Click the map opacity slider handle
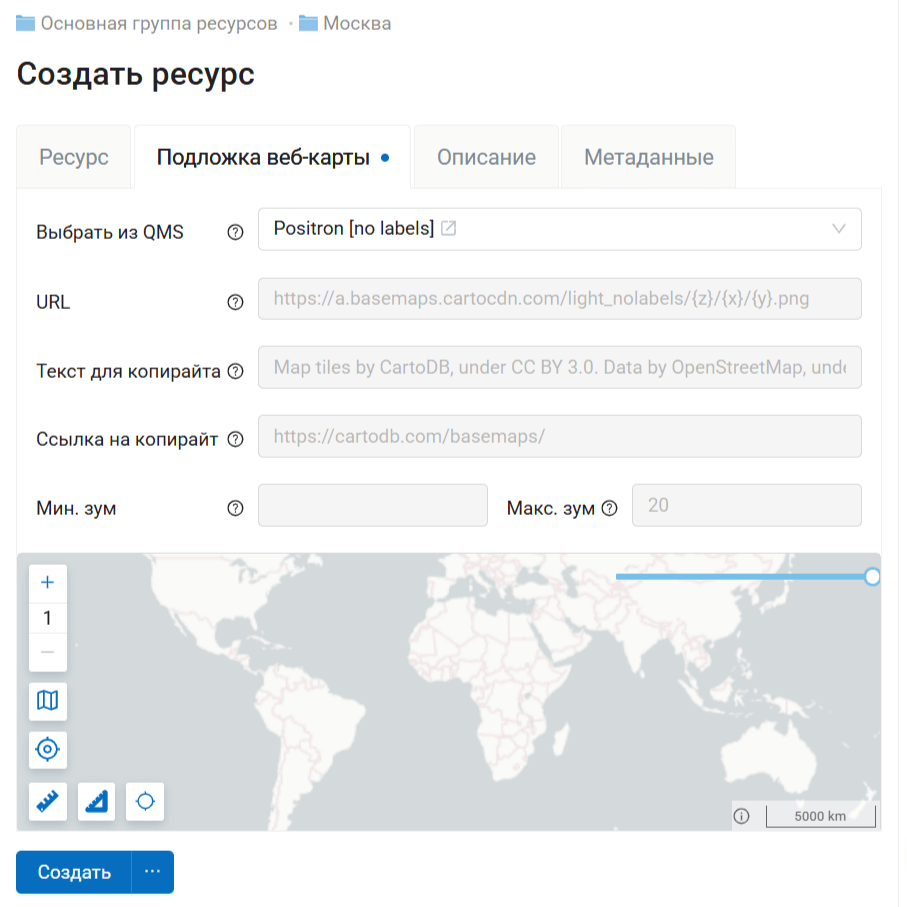Viewport: 907px width, 907px height. pos(872,577)
